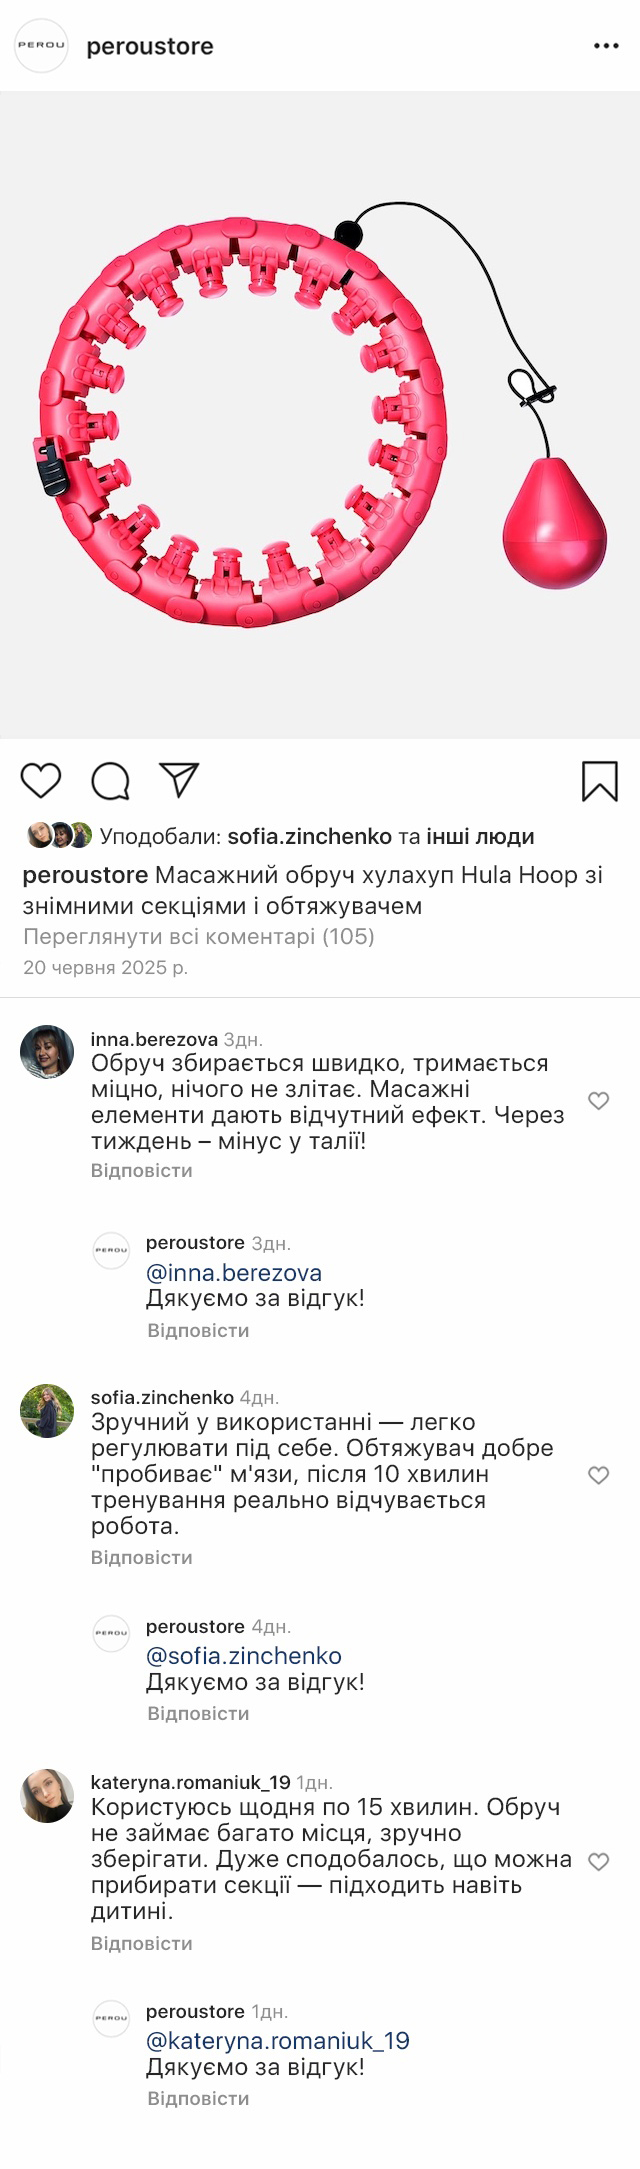Expand all 105 comments
Viewport: 640px width, 2169px height.
[x=198, y=937]
